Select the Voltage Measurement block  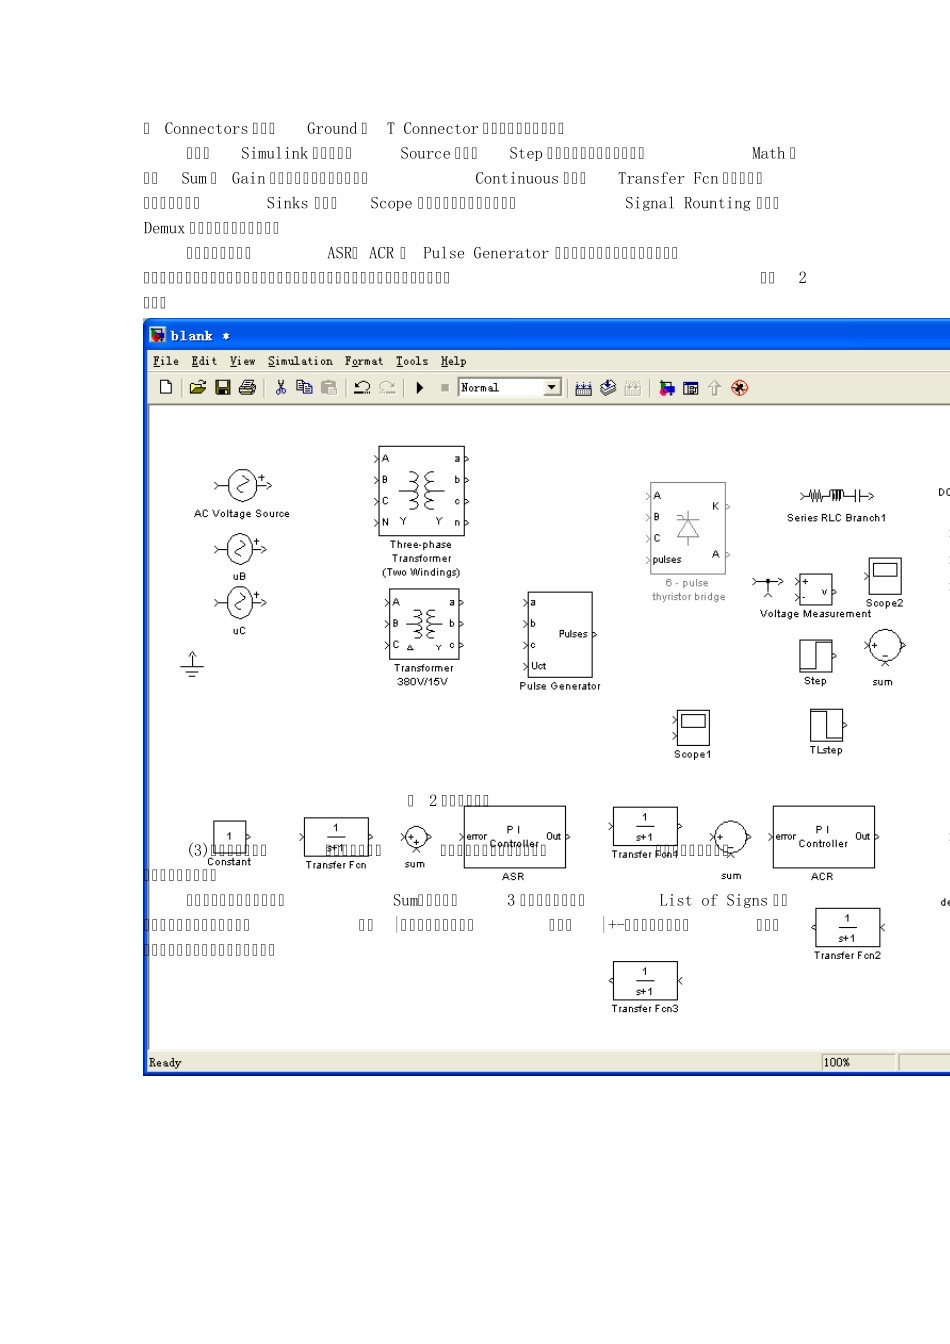(x=814, y=590)
